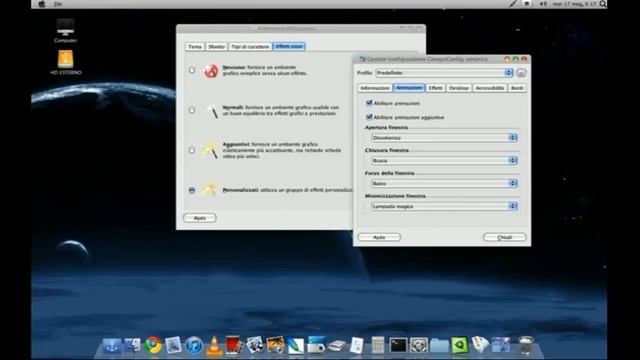Click the Normali magic wand icon
Viewport: 640px width, 360px height.
tap(211, 111)
